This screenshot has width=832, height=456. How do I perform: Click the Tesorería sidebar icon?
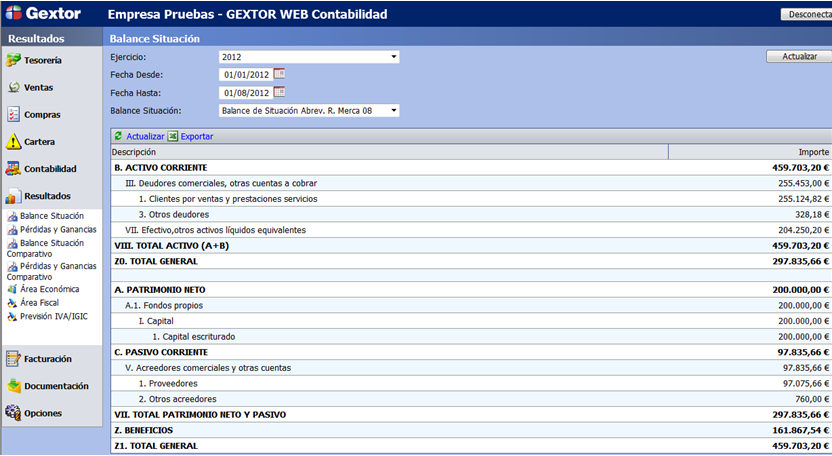pyautogui.click(x=14, y=61)
